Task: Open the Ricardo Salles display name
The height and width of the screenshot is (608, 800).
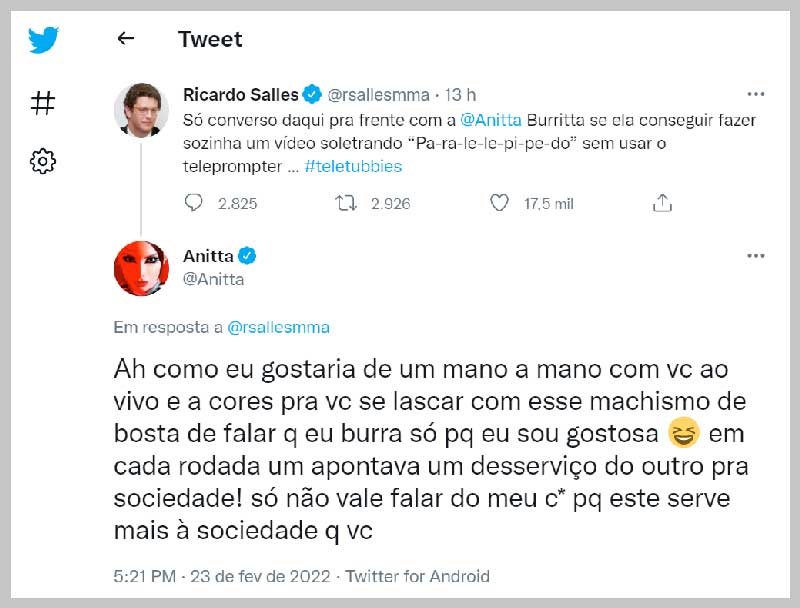Action: 241,95
